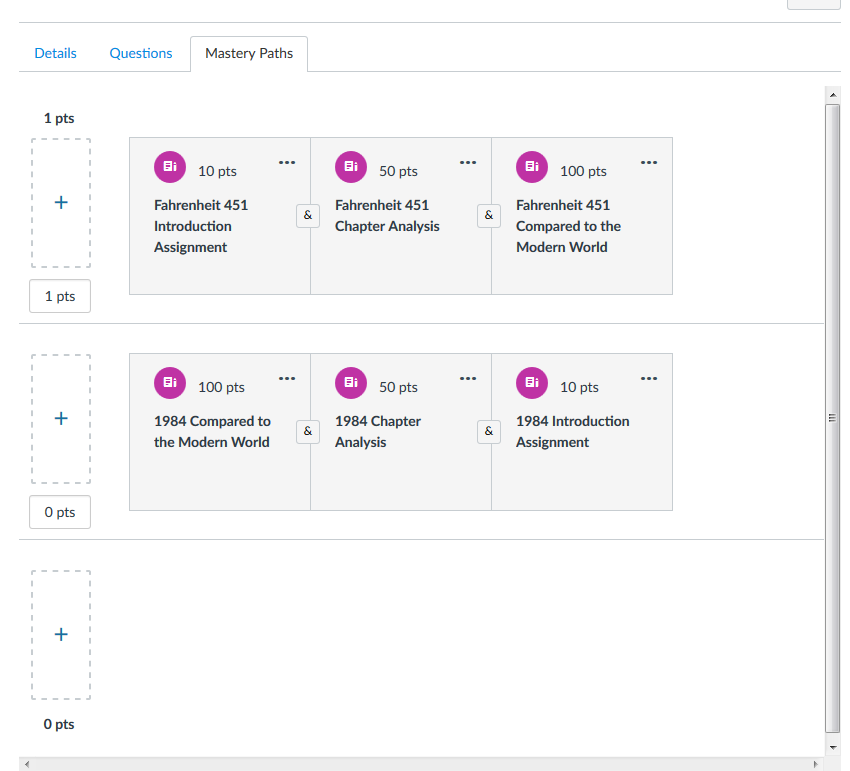Viewport: 850px width, 771px height.
Task: Click the Fahrenheit 451 Chapter Analysis quiz icon
Action: point(351,167)
